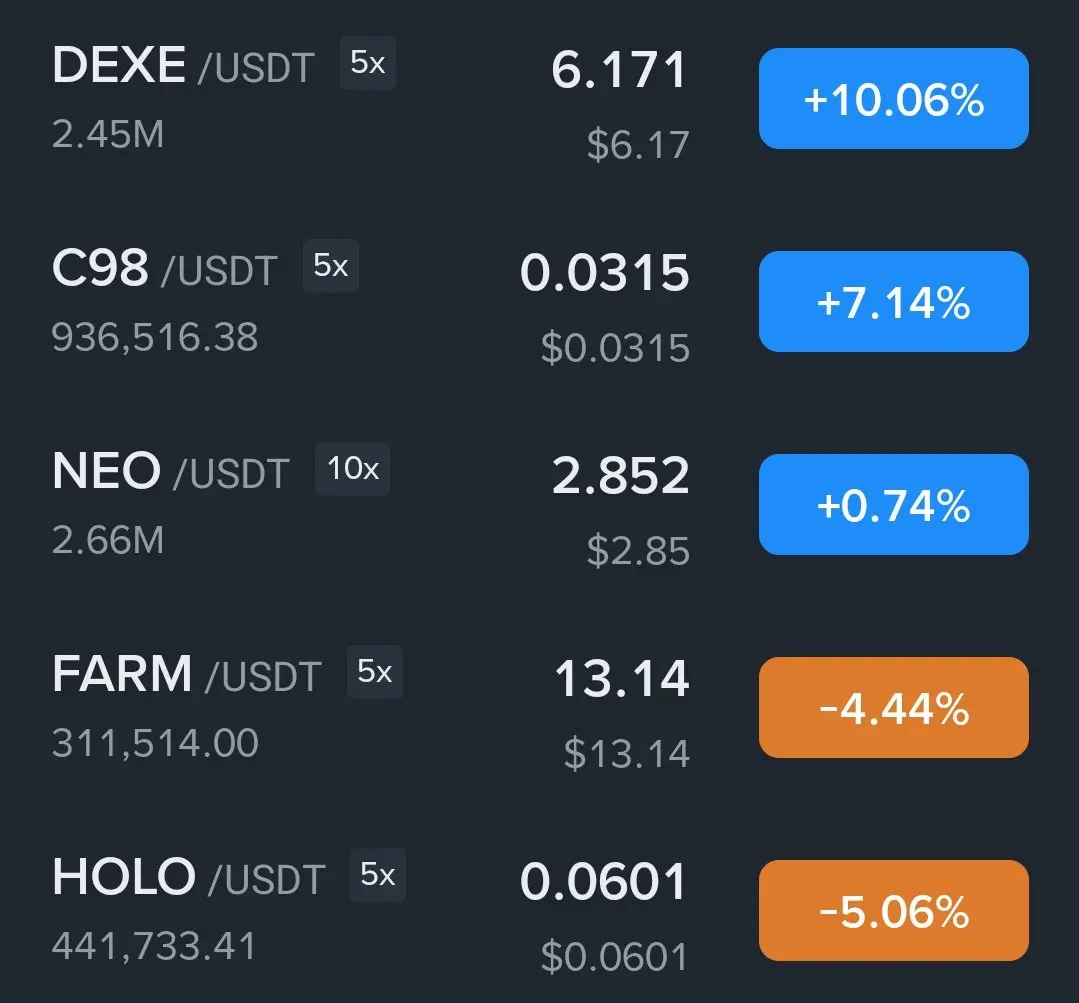1079x1003 pixels.
Task: Select the FARM price 13.14
Action: 622,680
